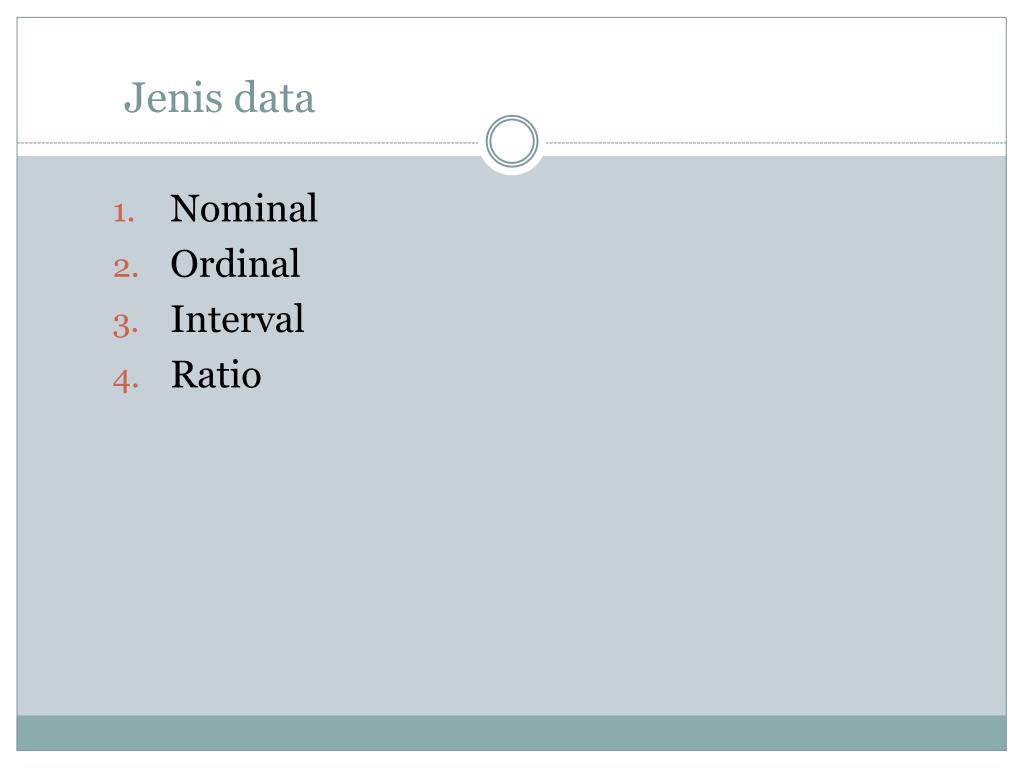Screen dimensions: 1024x768
Task: Click the red list number "1."
Action: [x=124, y=213]
